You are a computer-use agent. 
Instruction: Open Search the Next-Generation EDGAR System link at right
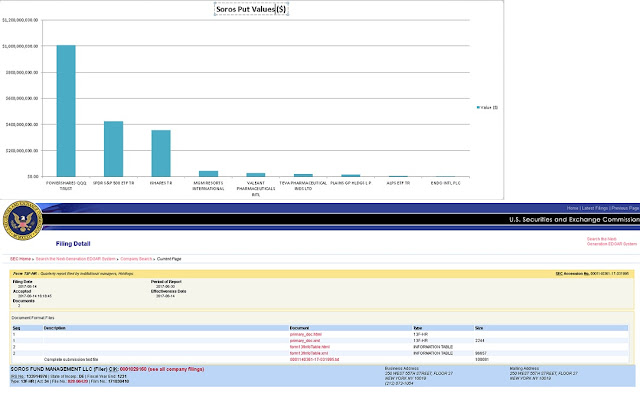(x=611, y=241)
